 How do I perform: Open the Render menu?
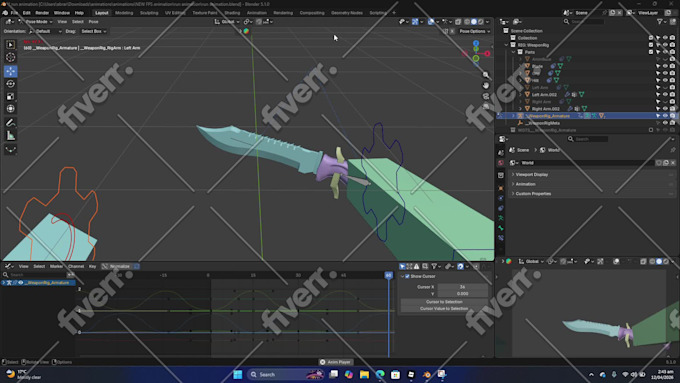(x=42, y=13)
